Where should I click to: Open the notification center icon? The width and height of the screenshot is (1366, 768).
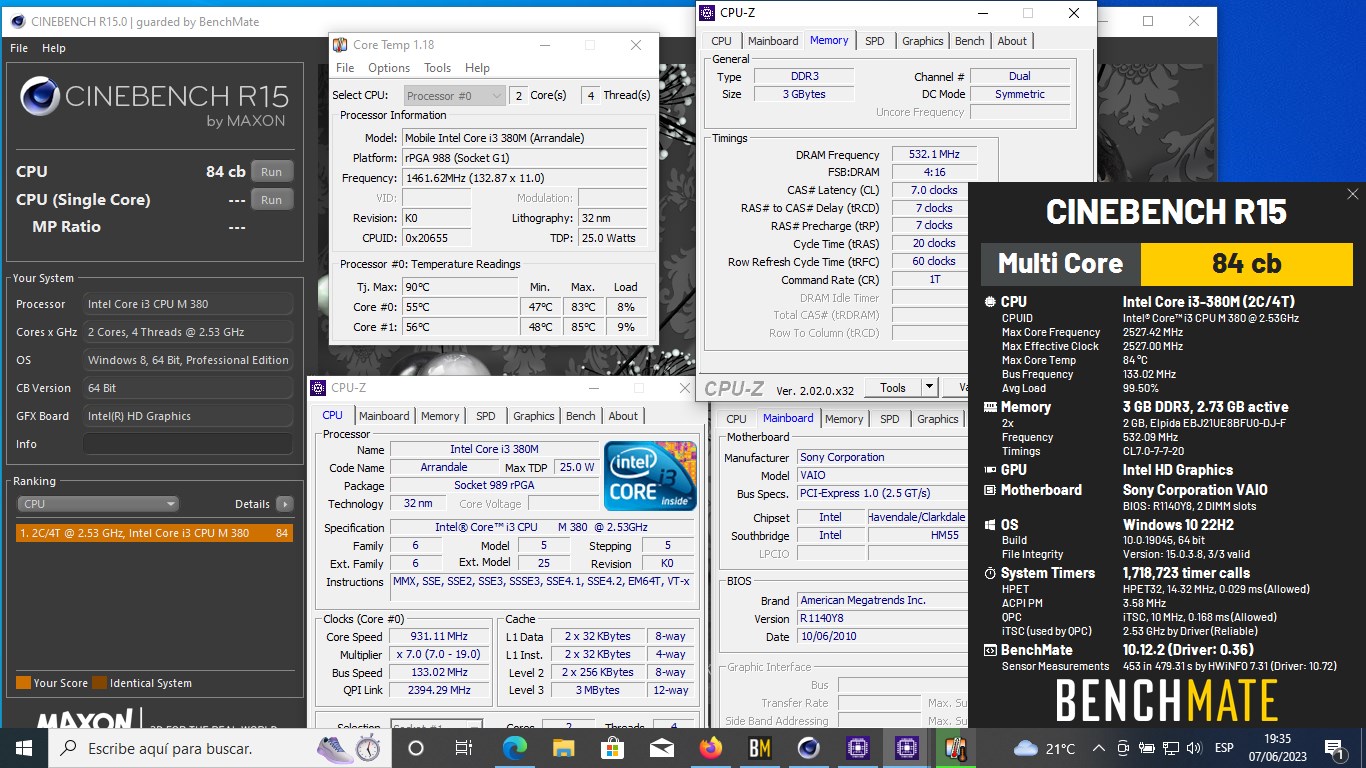1334,748
